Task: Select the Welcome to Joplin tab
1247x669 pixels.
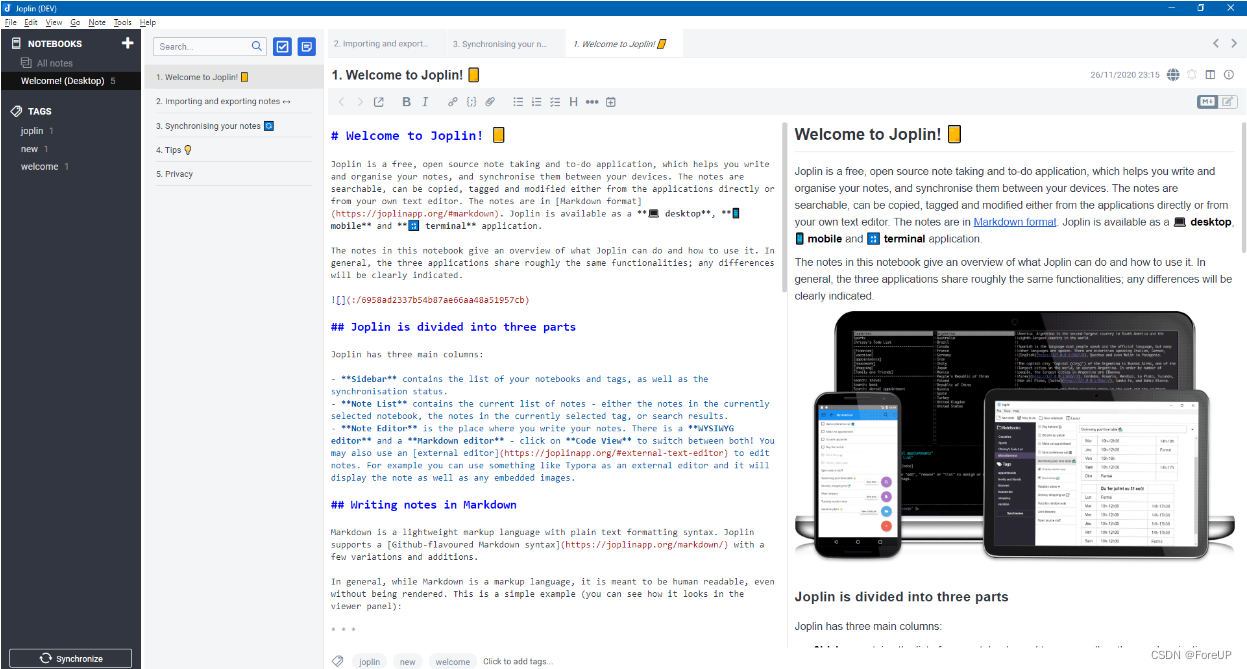Action: (622, 44)
